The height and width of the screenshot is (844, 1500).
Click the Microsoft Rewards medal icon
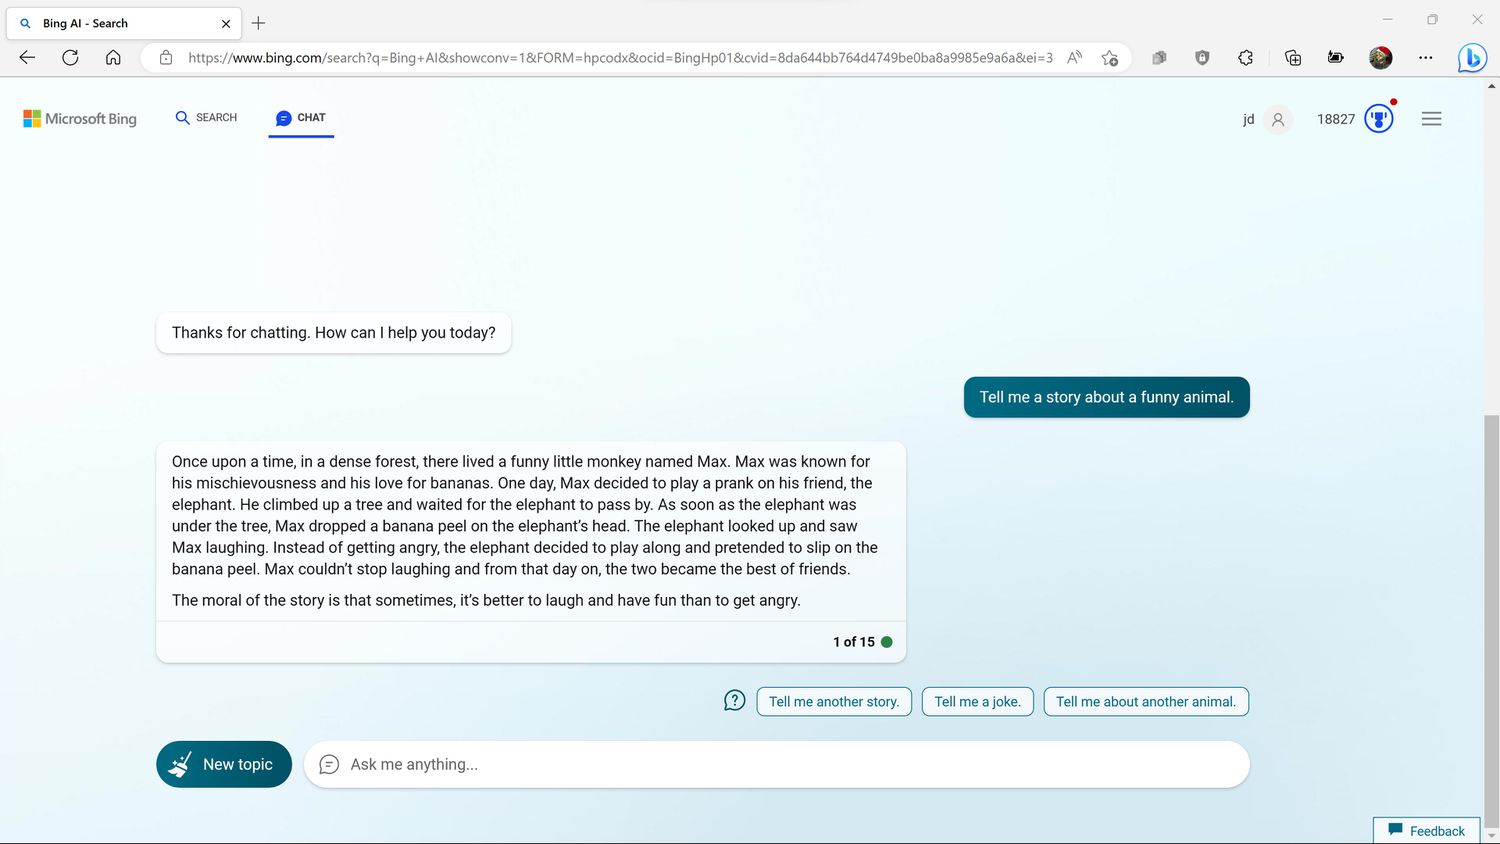(x=1378, y=119)
